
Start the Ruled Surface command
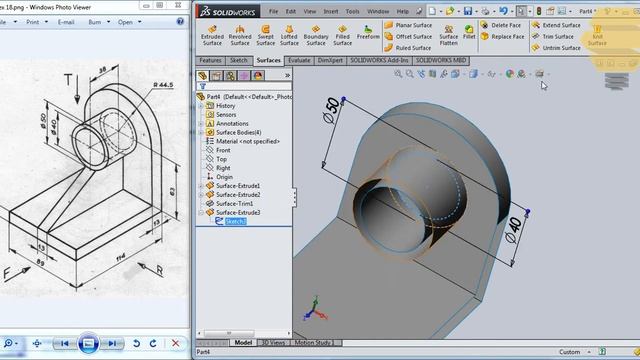click(408, 48)
